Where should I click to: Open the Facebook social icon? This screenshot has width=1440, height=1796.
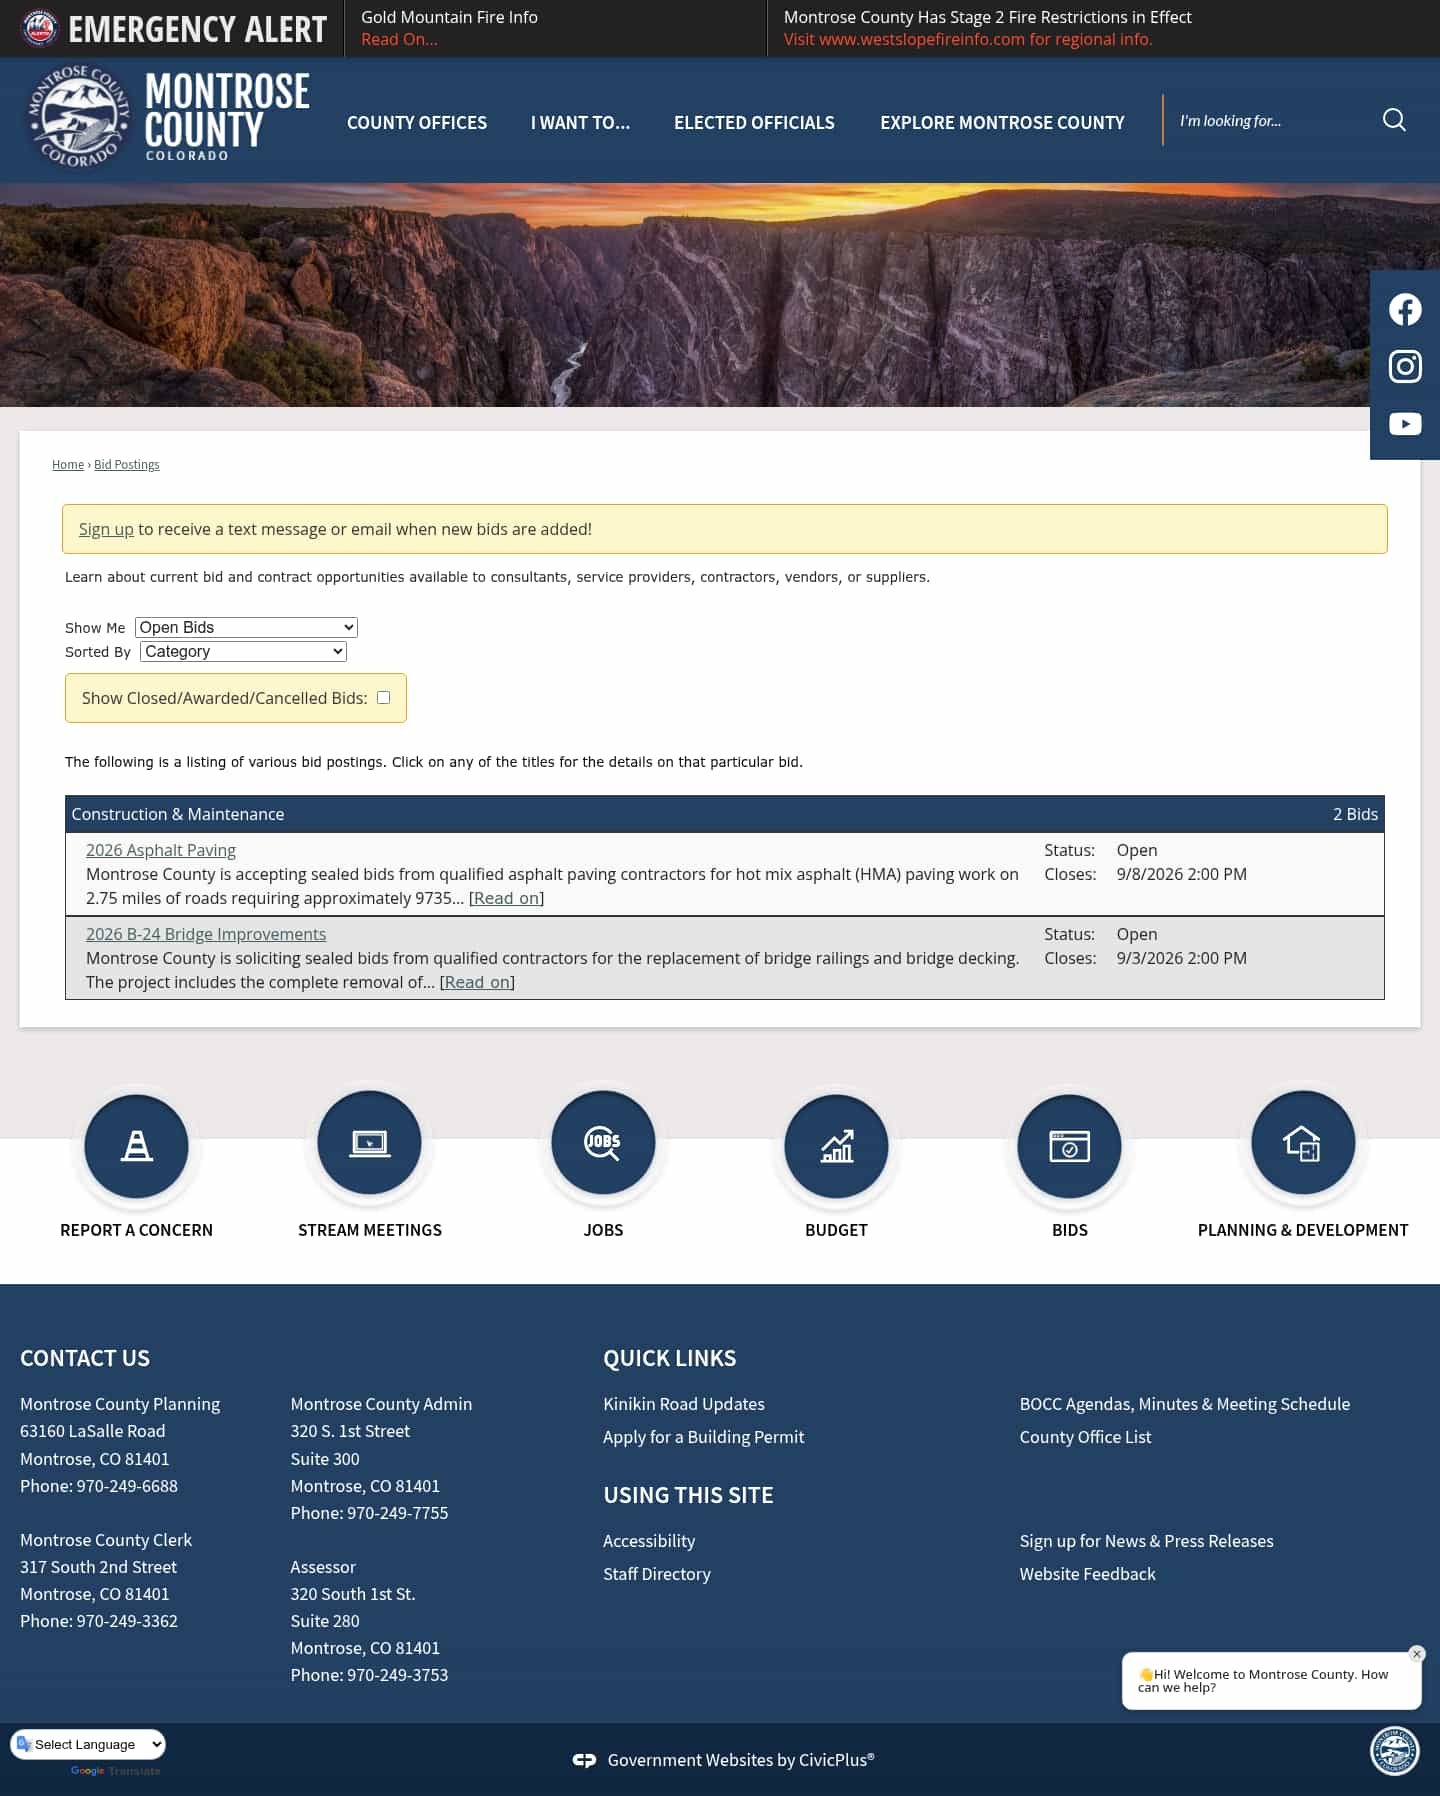point(1405,310)
